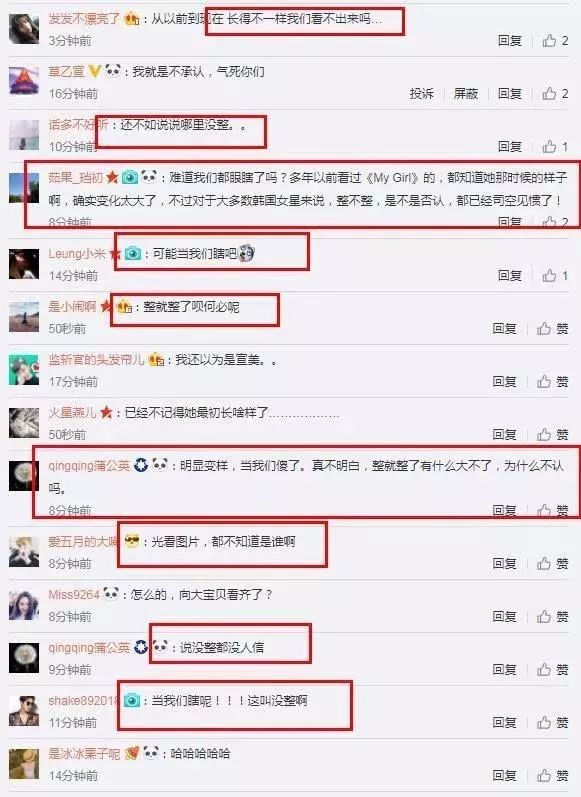The height and width of the screenshot is (797, 581).
Task: Like 火星燕儿's comment
Action: pos(553,435)
